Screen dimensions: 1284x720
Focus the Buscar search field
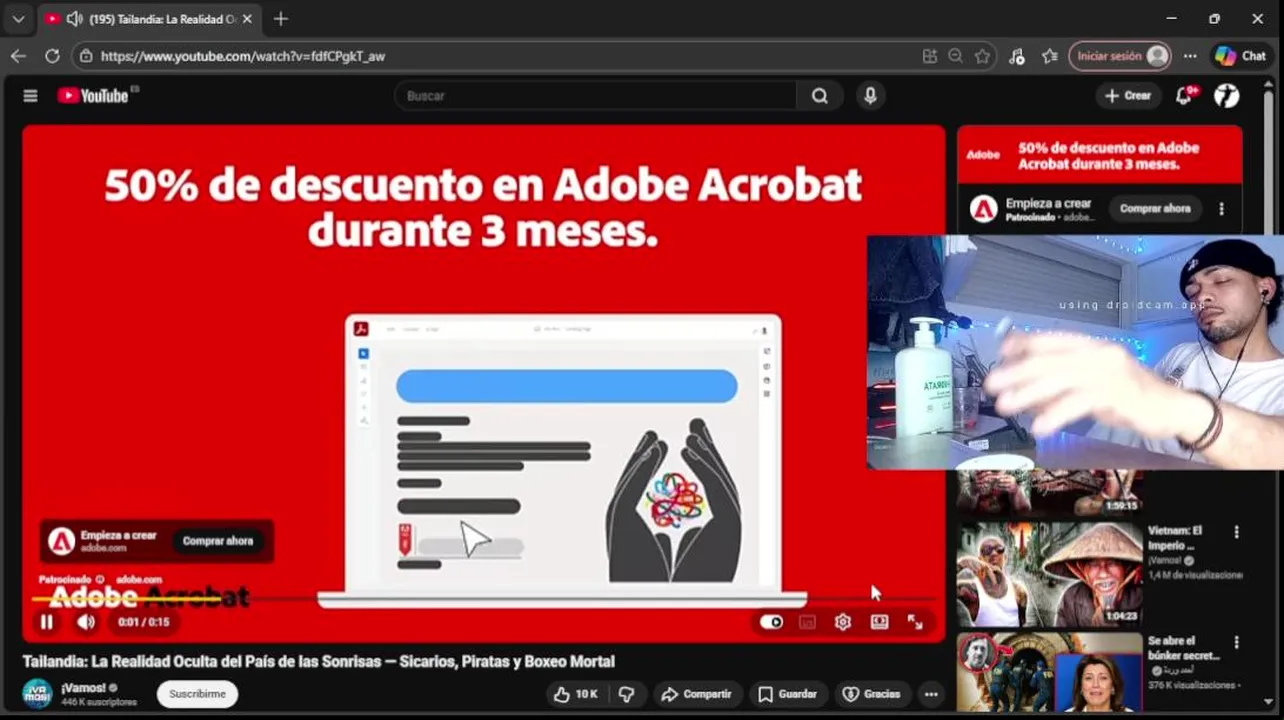596,96
